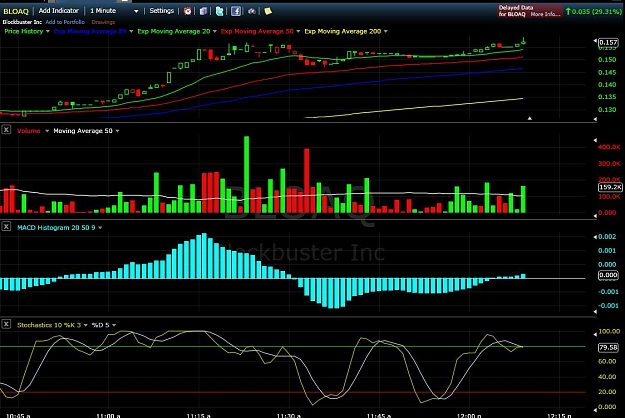Click Add Indicator in the toolbar
625x418 pixels.
coord(59,11)
